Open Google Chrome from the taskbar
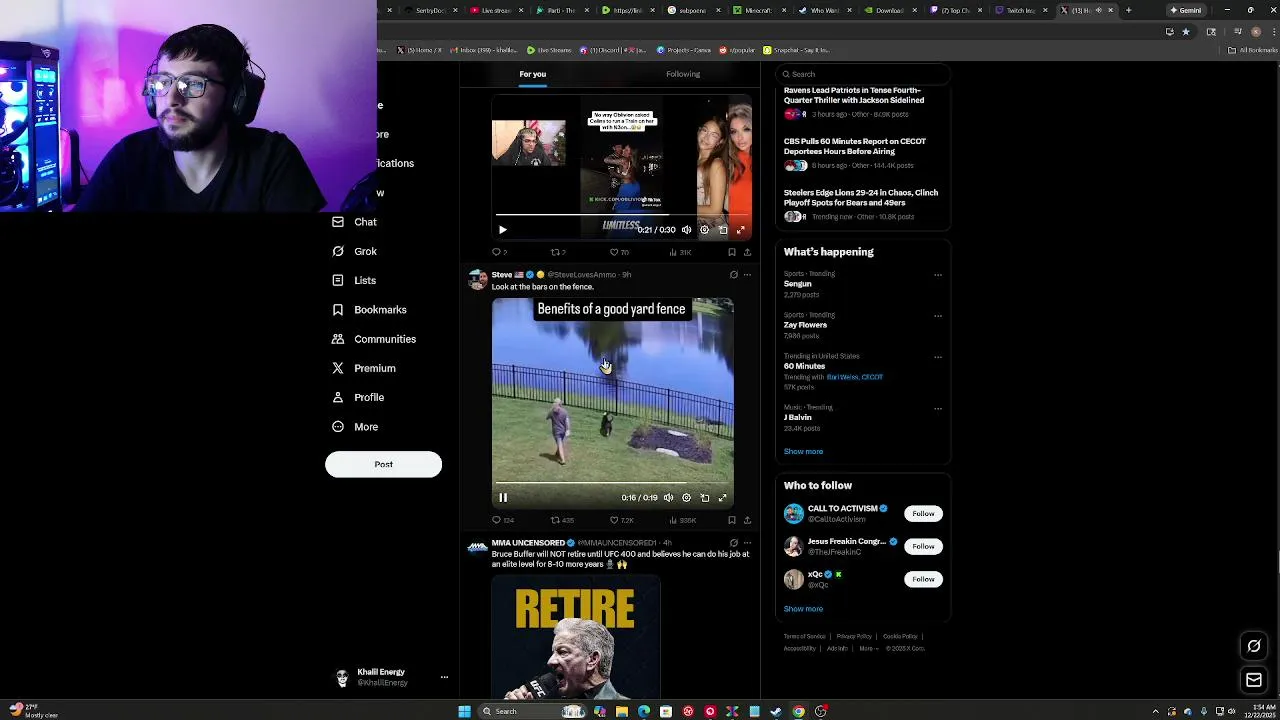This screenshot has height=720, width=1280. click(x=798, y=711)
